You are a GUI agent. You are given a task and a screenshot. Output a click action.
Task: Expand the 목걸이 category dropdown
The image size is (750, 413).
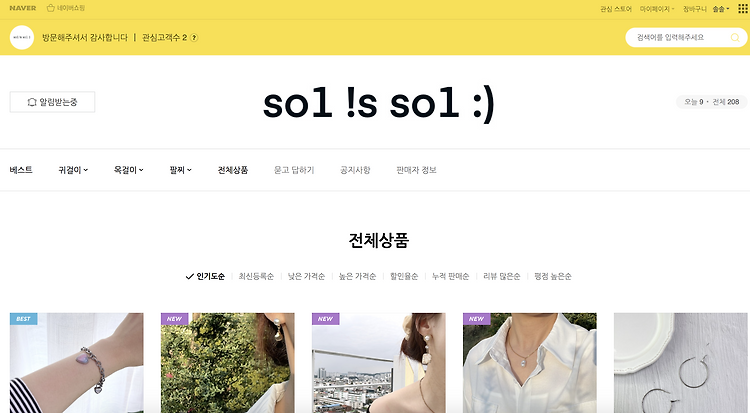click(x=129, y=170)
